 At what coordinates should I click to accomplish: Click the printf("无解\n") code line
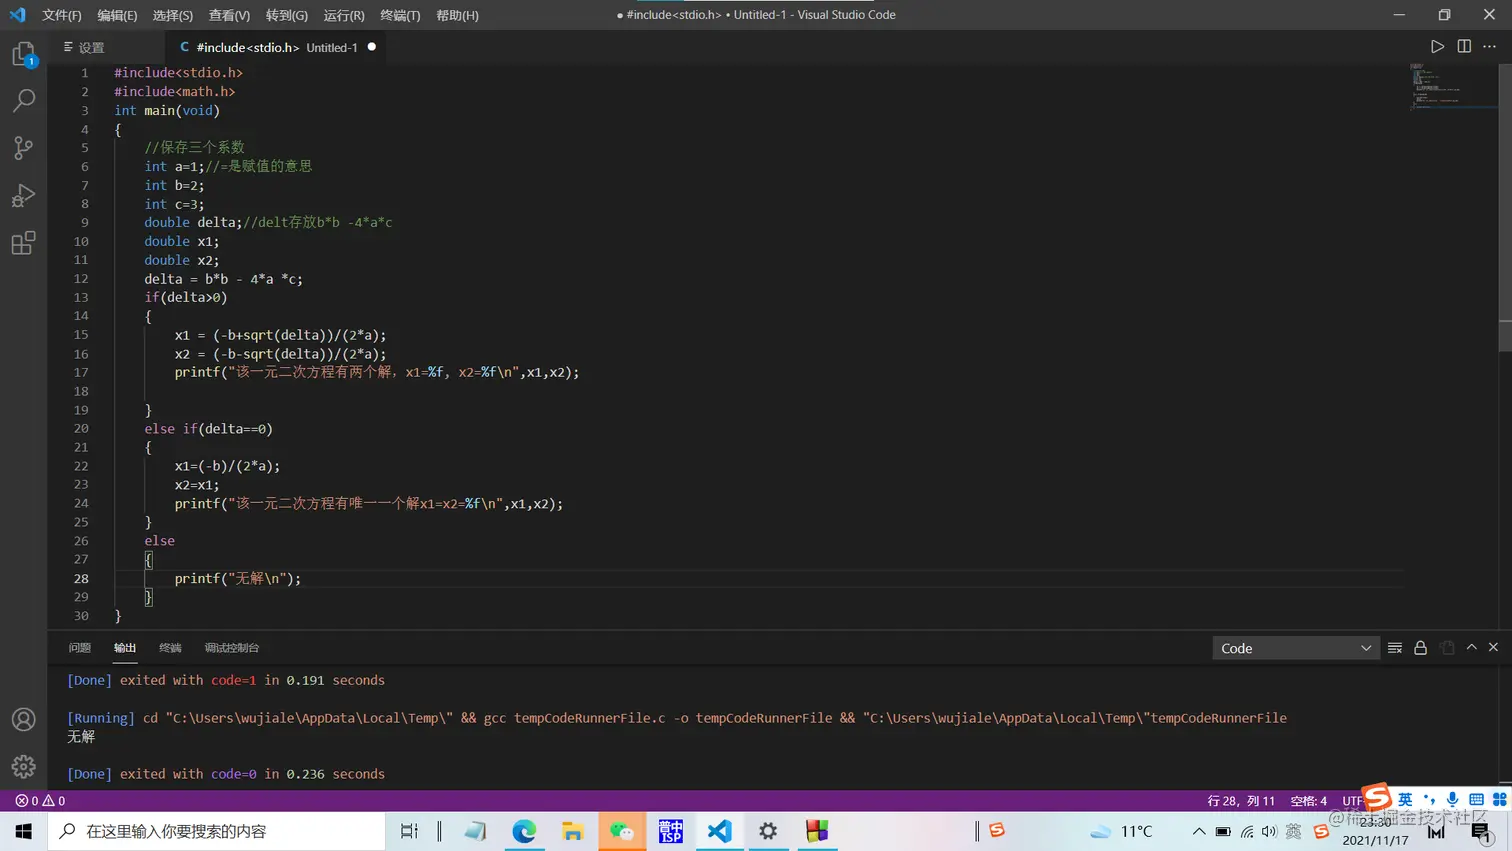pos(237,578)
